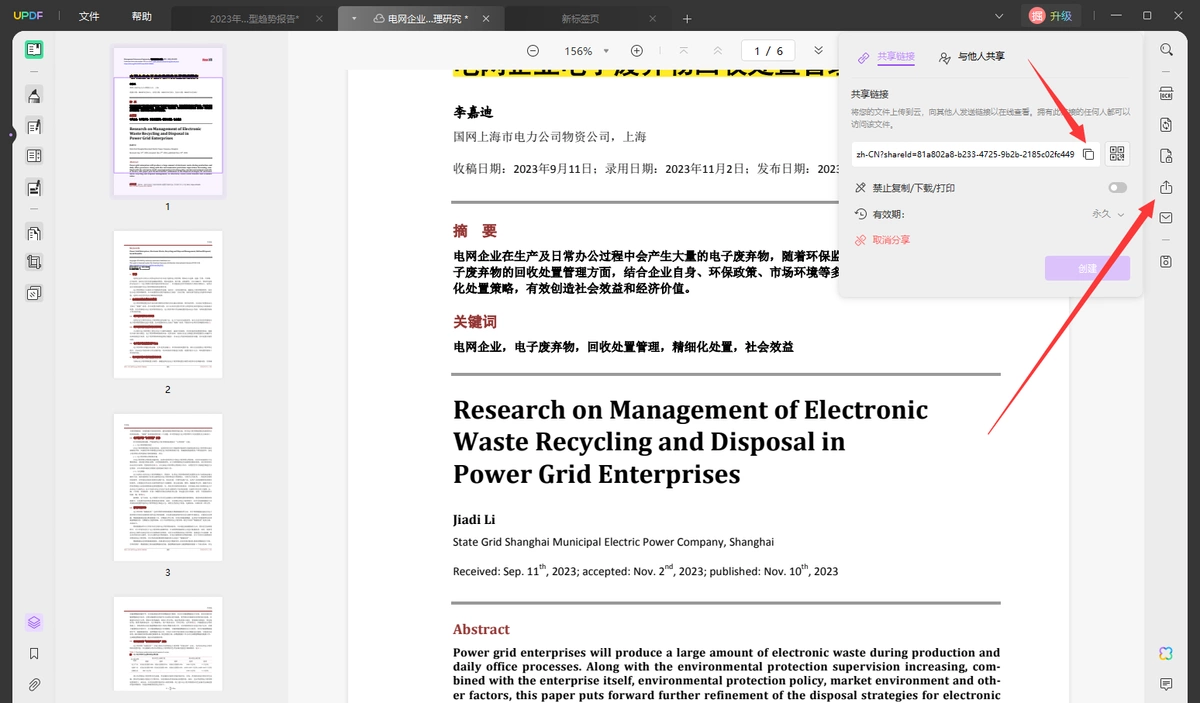Open the OCR recognition tool
This screenshot has width=1200, height=703.
pyautogui.click(x=1166, y=94)
